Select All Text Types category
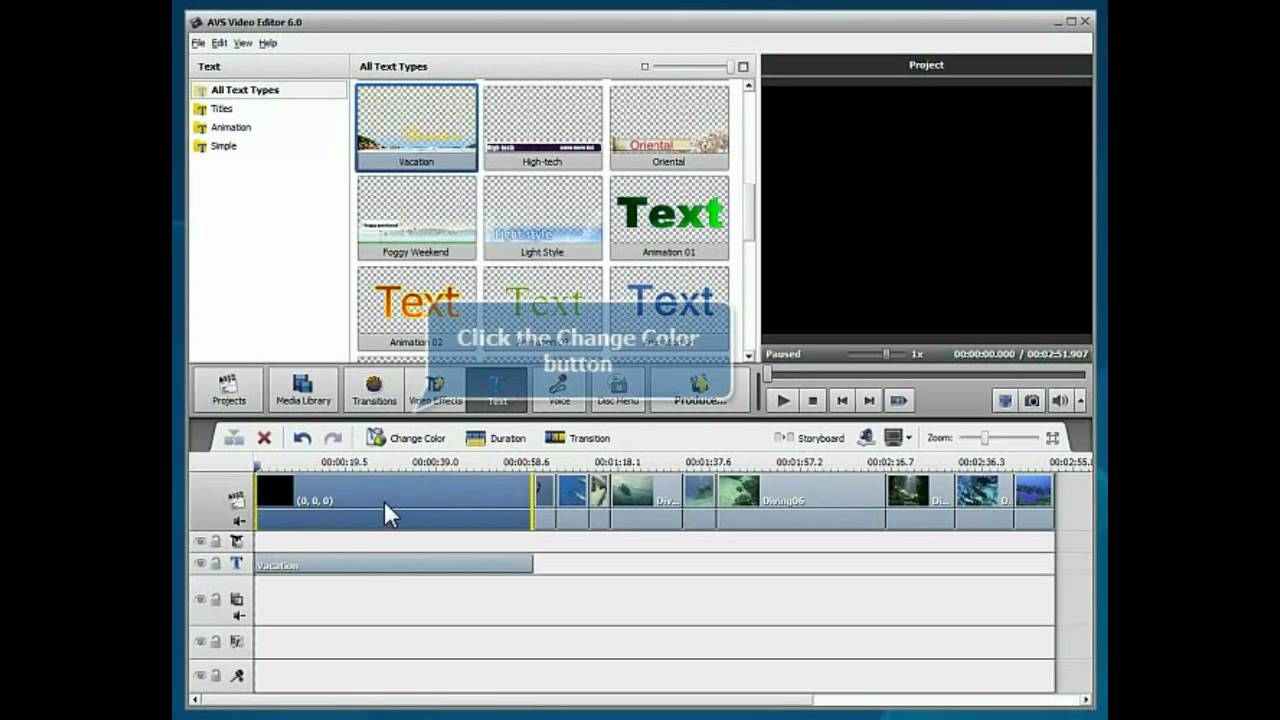Screen dimensions: 1280x720 268,90
